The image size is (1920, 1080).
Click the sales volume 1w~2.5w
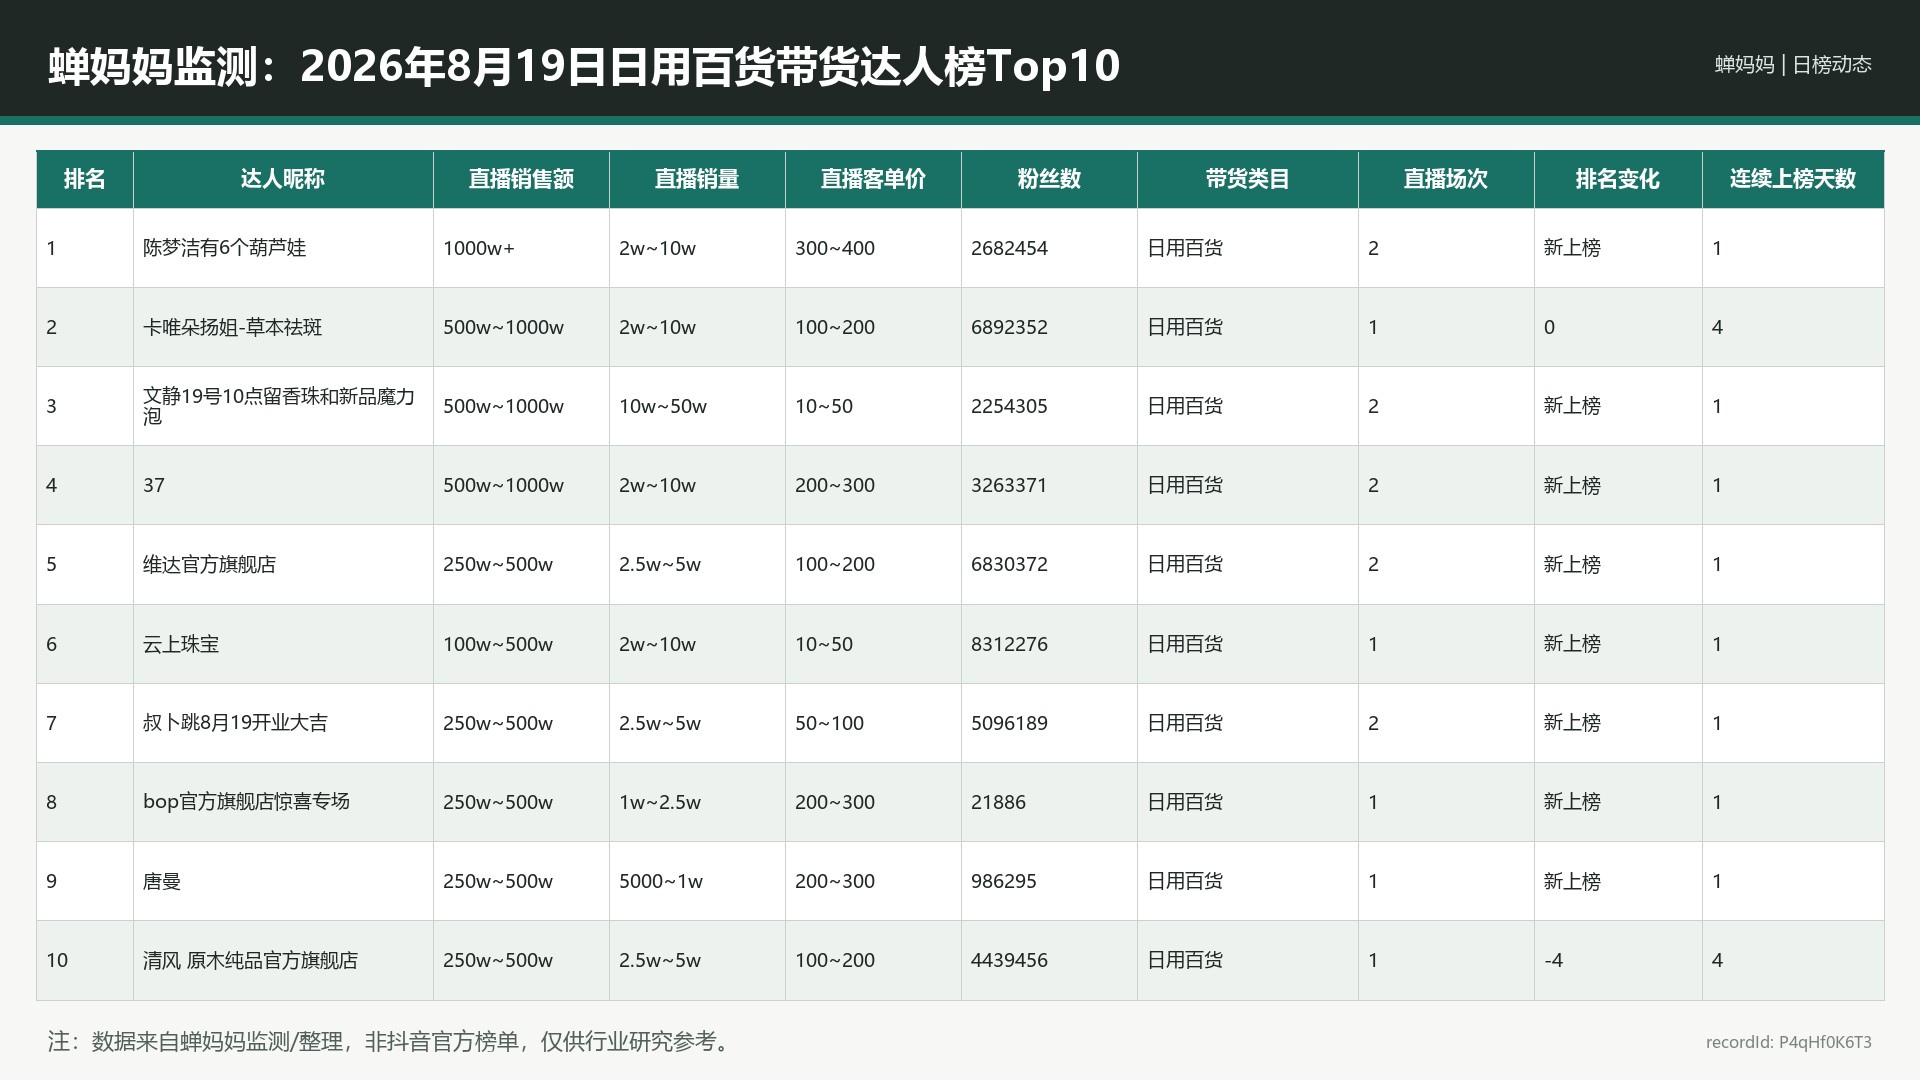(x=660, y=802)
